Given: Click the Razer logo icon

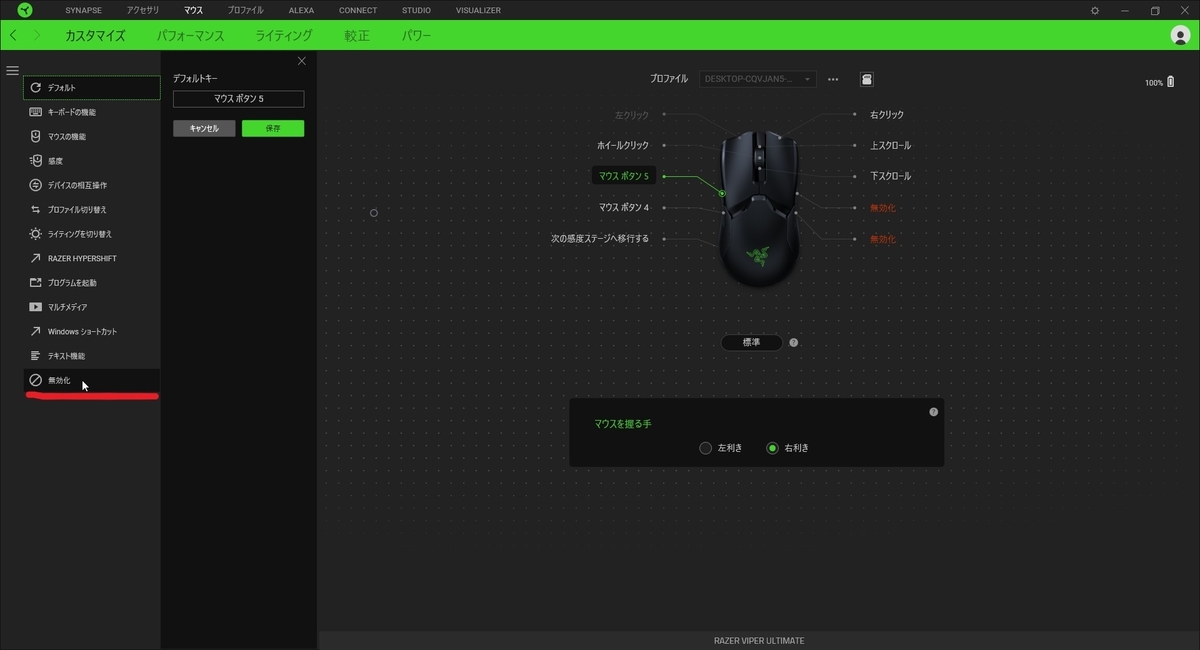Looking at the screenshot, I should coord(25,10).
